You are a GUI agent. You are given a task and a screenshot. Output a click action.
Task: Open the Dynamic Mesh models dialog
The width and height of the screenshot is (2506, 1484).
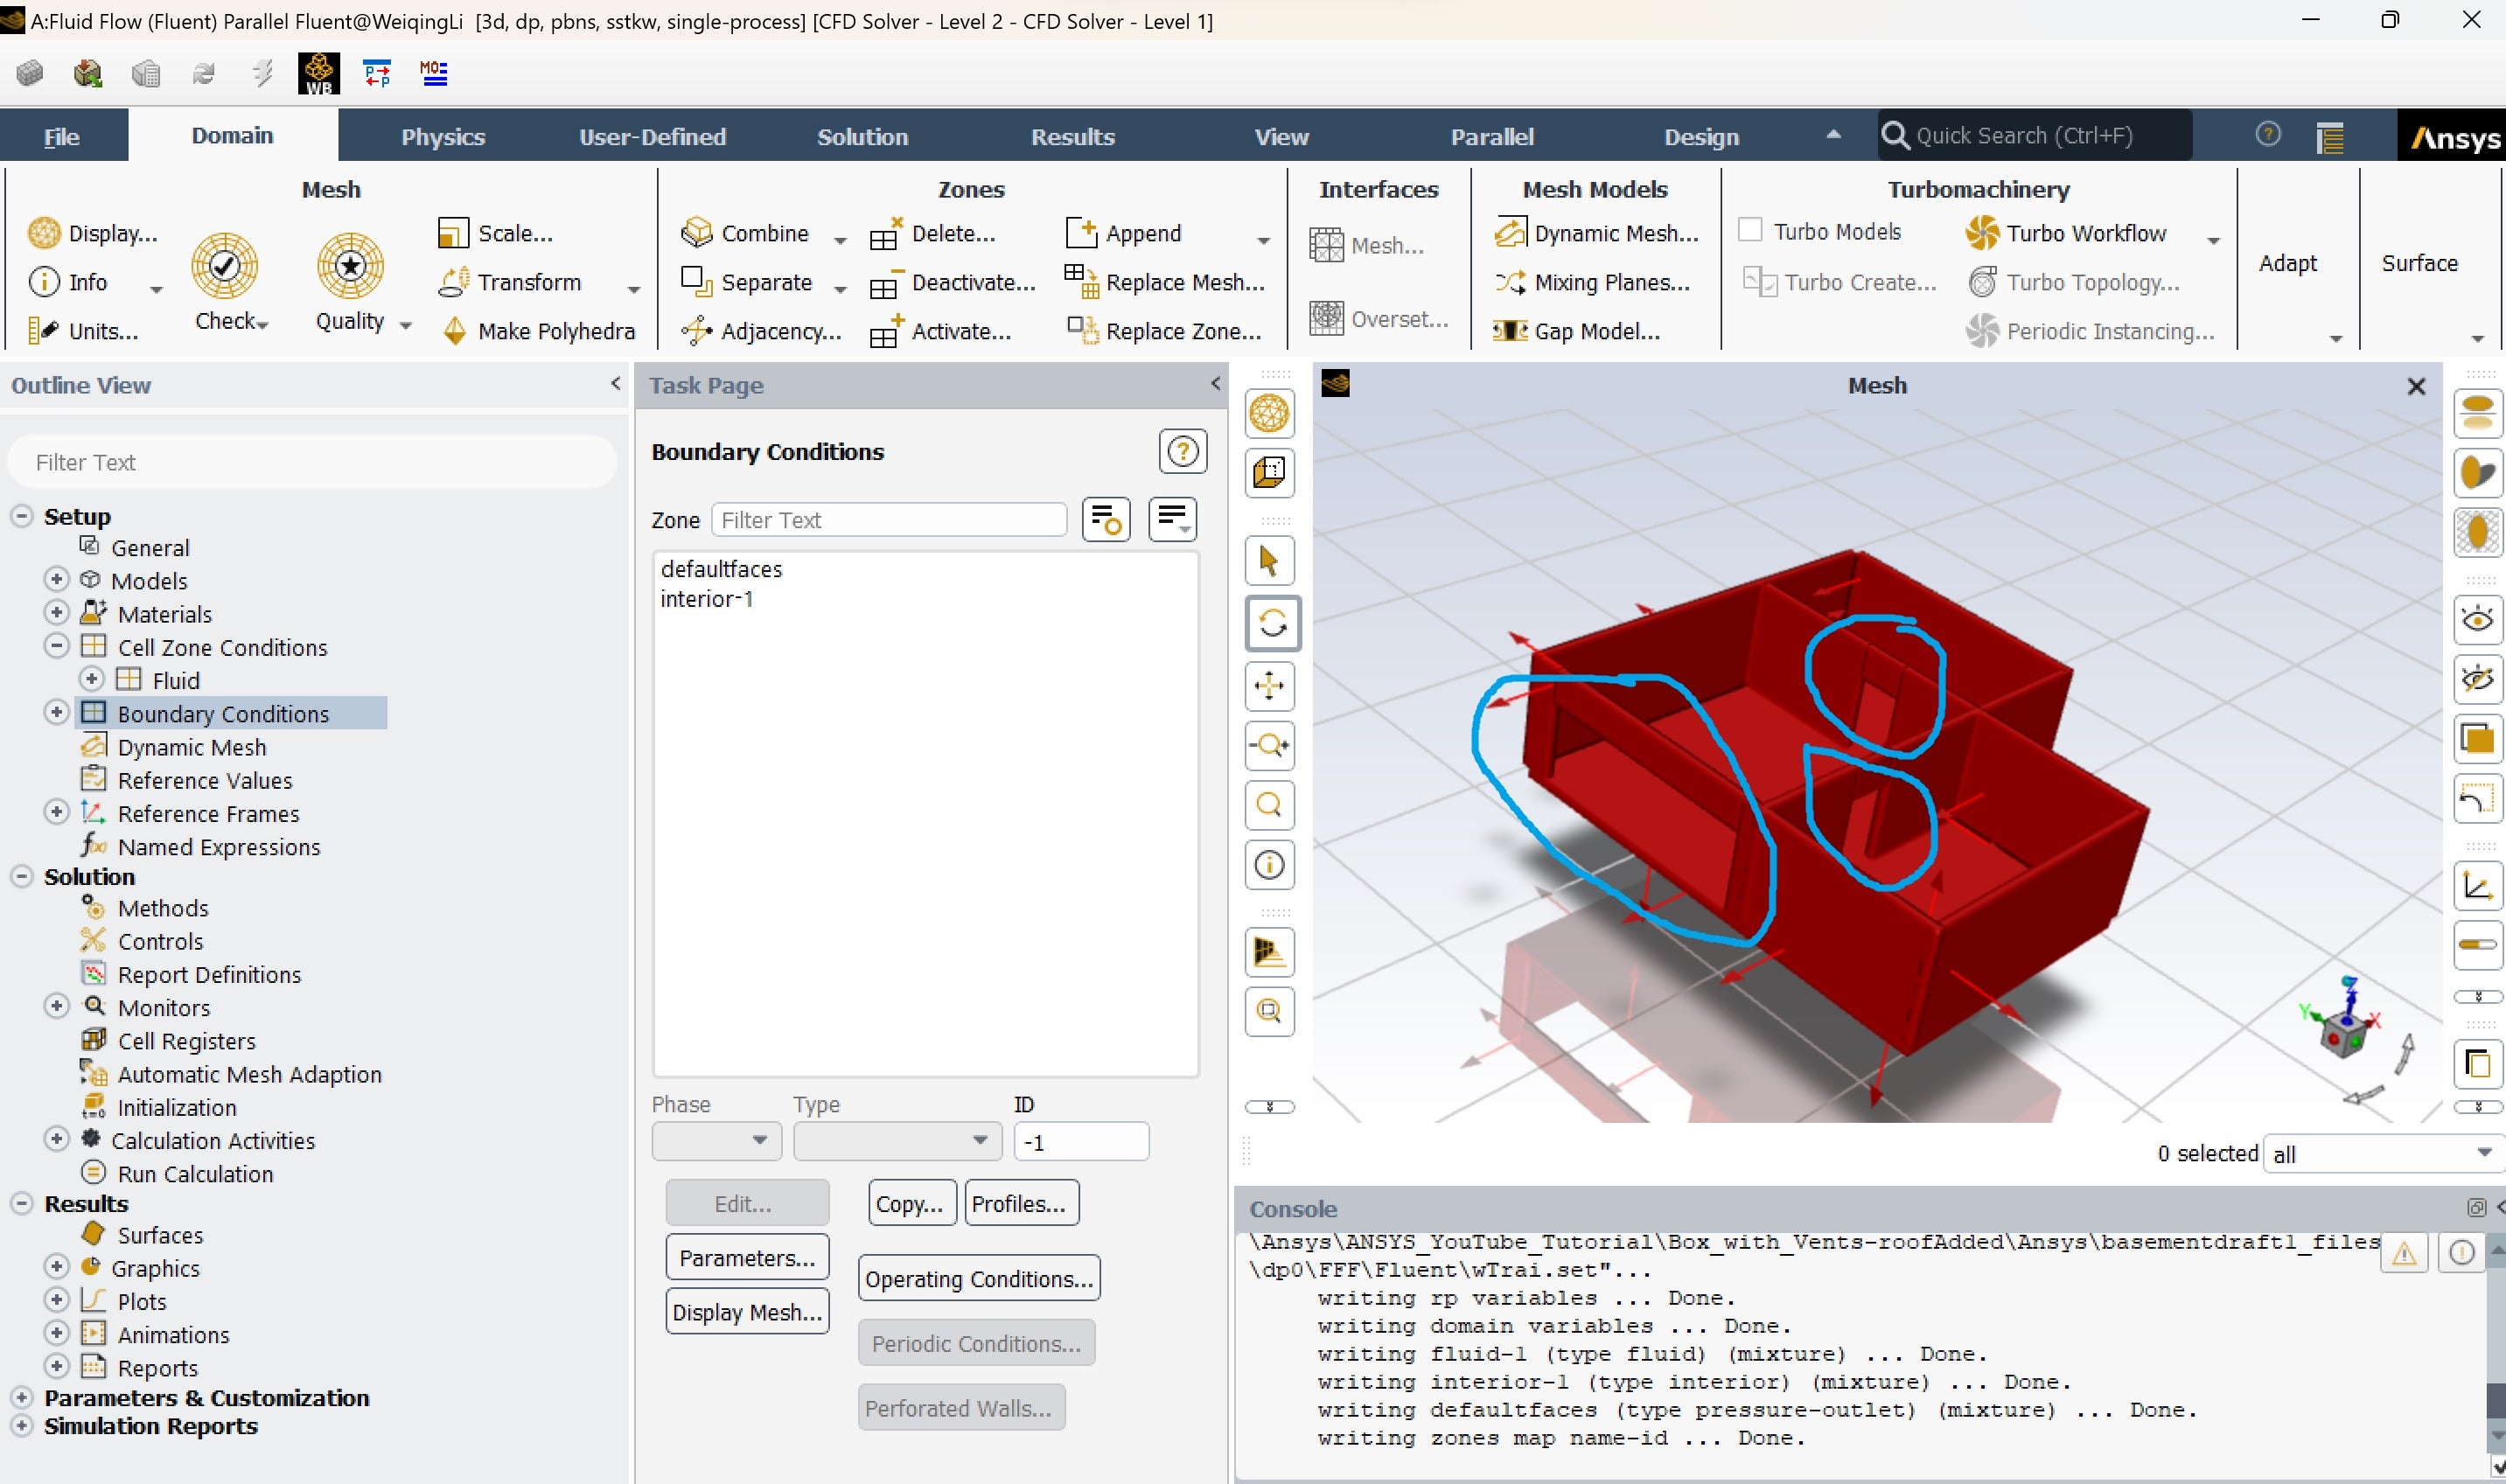[x=1597, y=233]
